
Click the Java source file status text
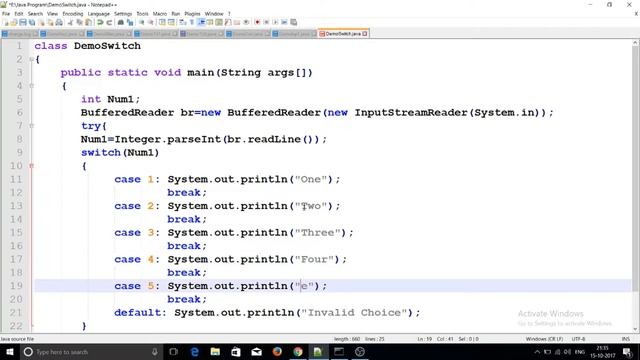tap(17, 339)
